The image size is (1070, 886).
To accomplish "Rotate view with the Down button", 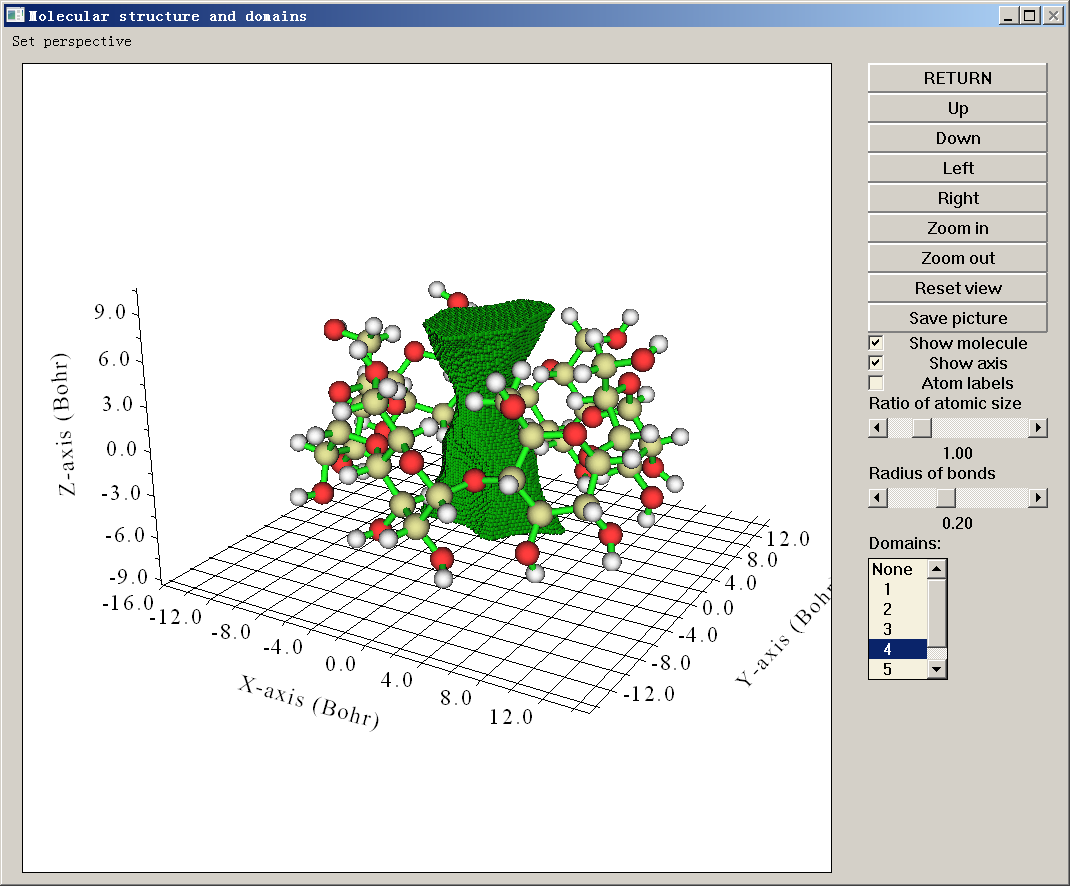I will [957, 138].
